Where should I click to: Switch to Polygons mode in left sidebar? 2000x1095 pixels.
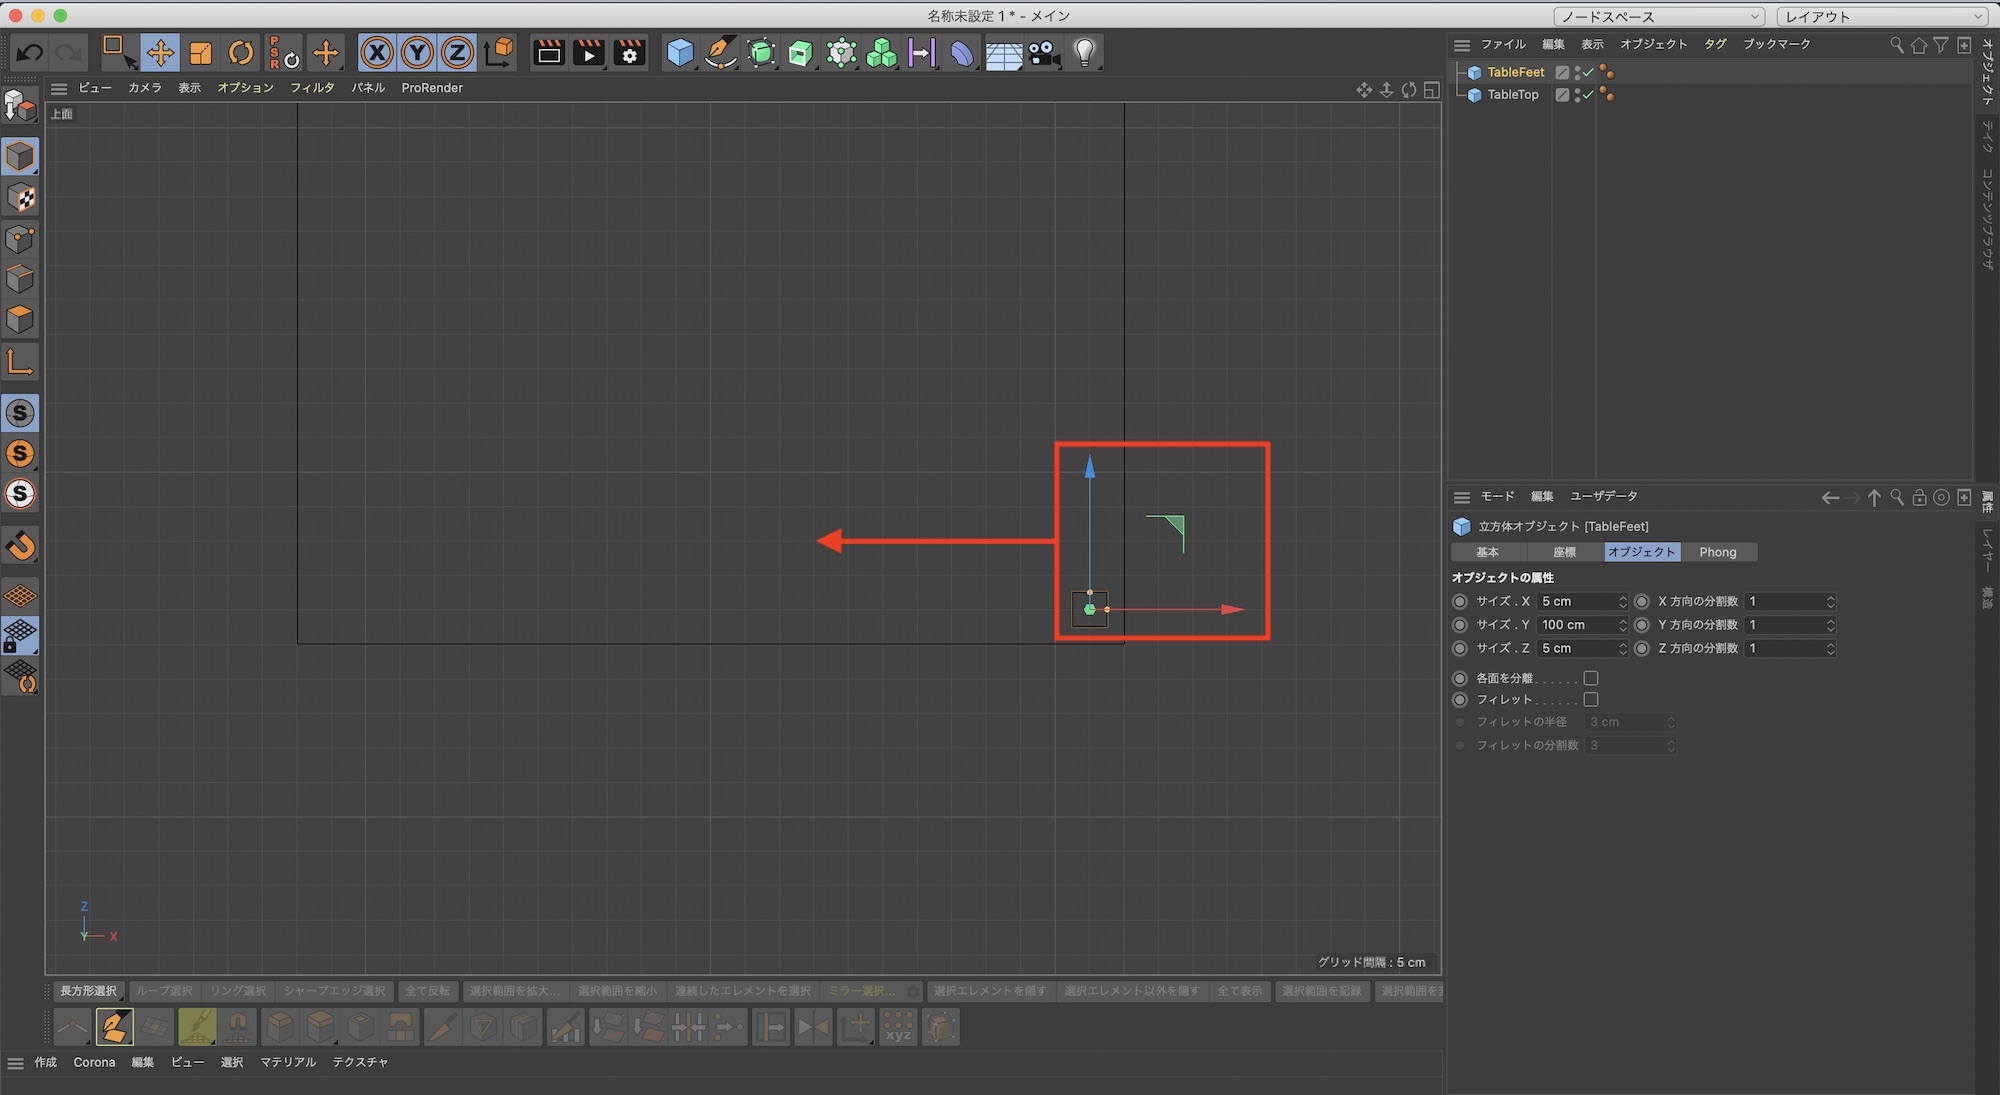[20, 320]
